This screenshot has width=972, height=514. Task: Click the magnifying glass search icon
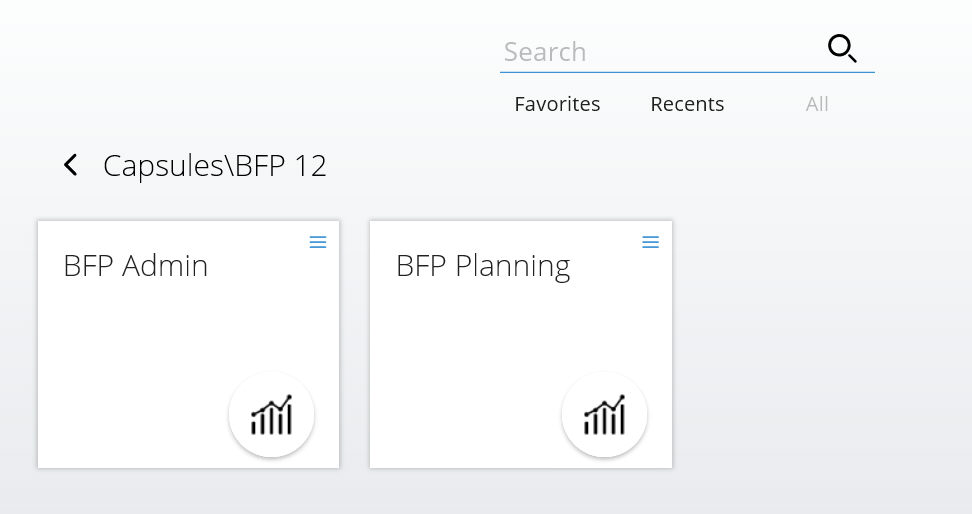[842, 49]
